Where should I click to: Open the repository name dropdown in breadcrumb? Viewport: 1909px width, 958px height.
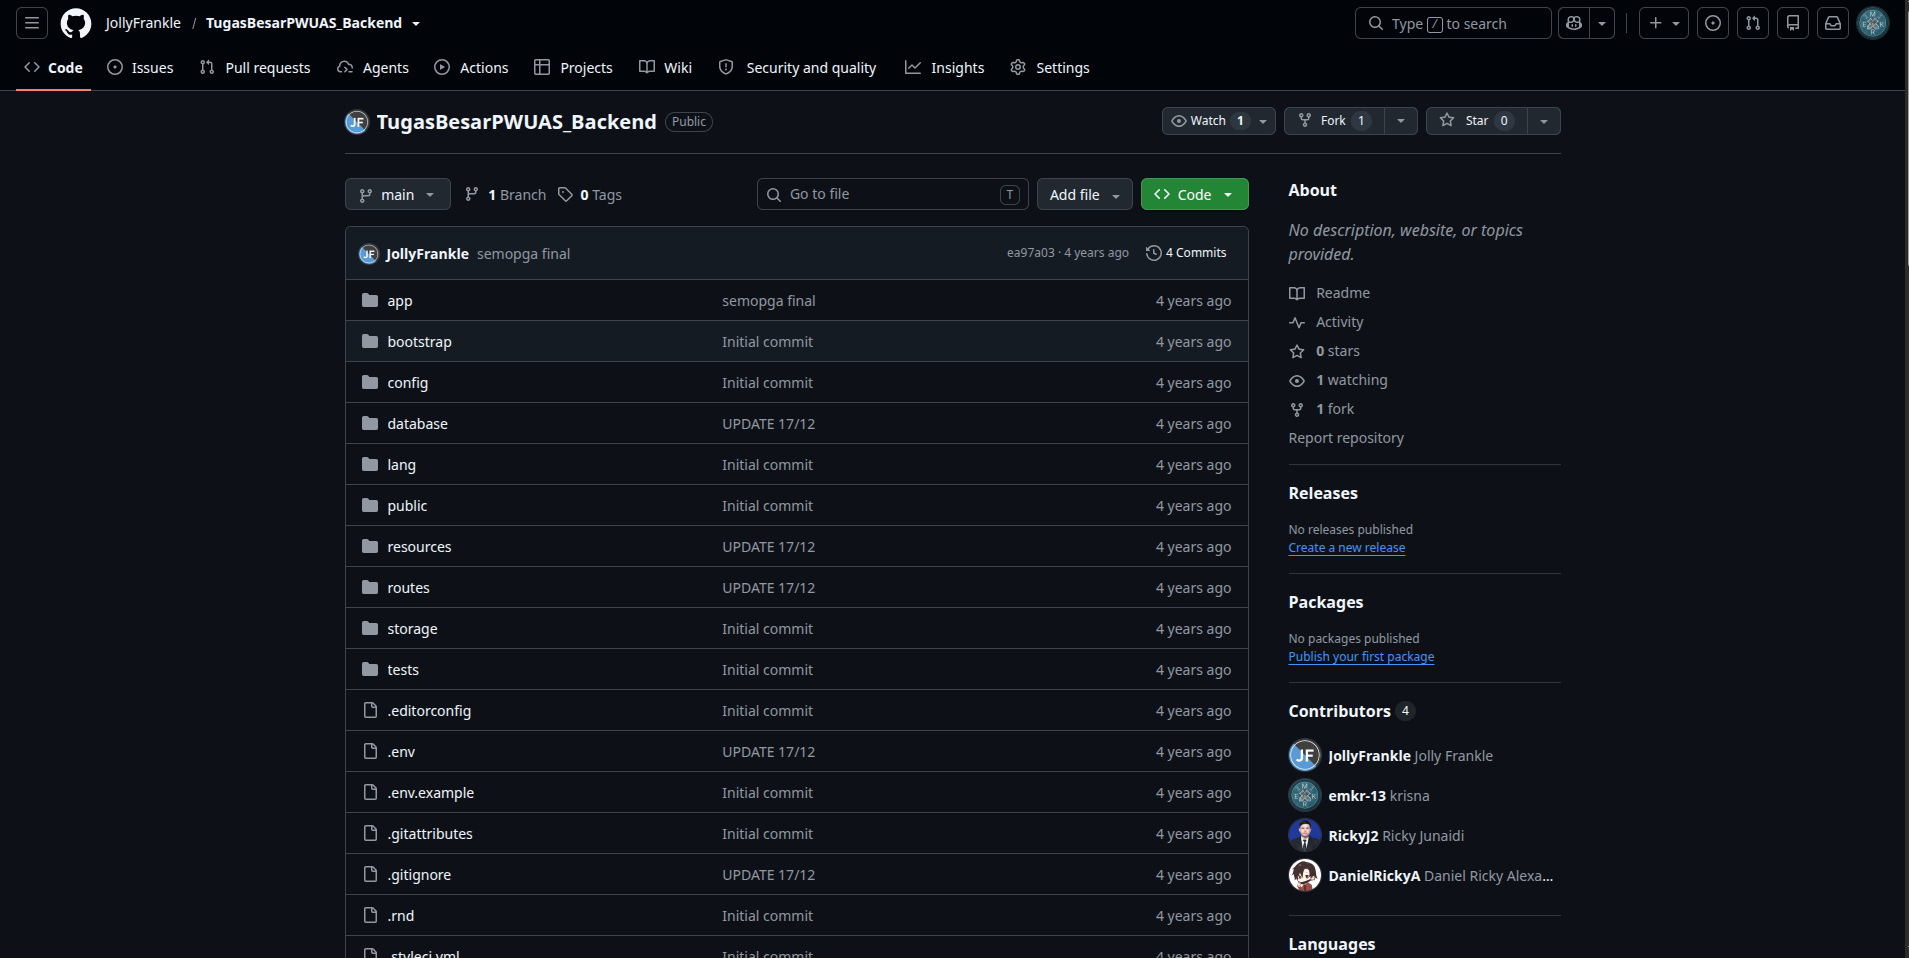click(x=416, y=23)
